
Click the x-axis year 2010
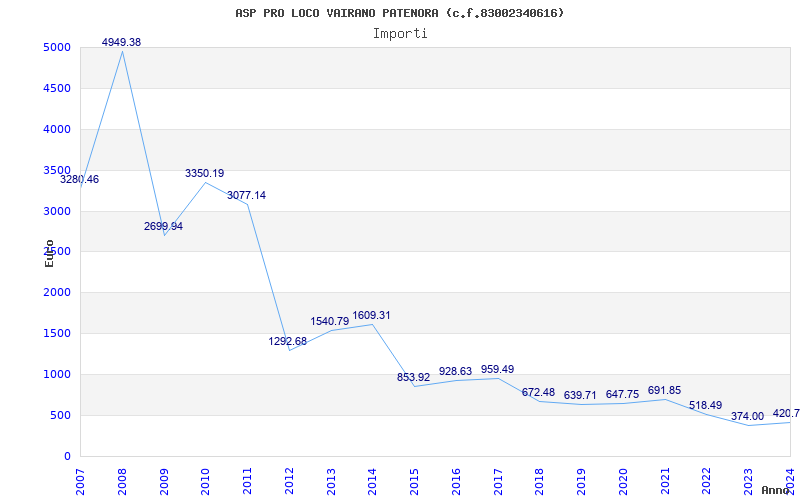coord(206,482)
